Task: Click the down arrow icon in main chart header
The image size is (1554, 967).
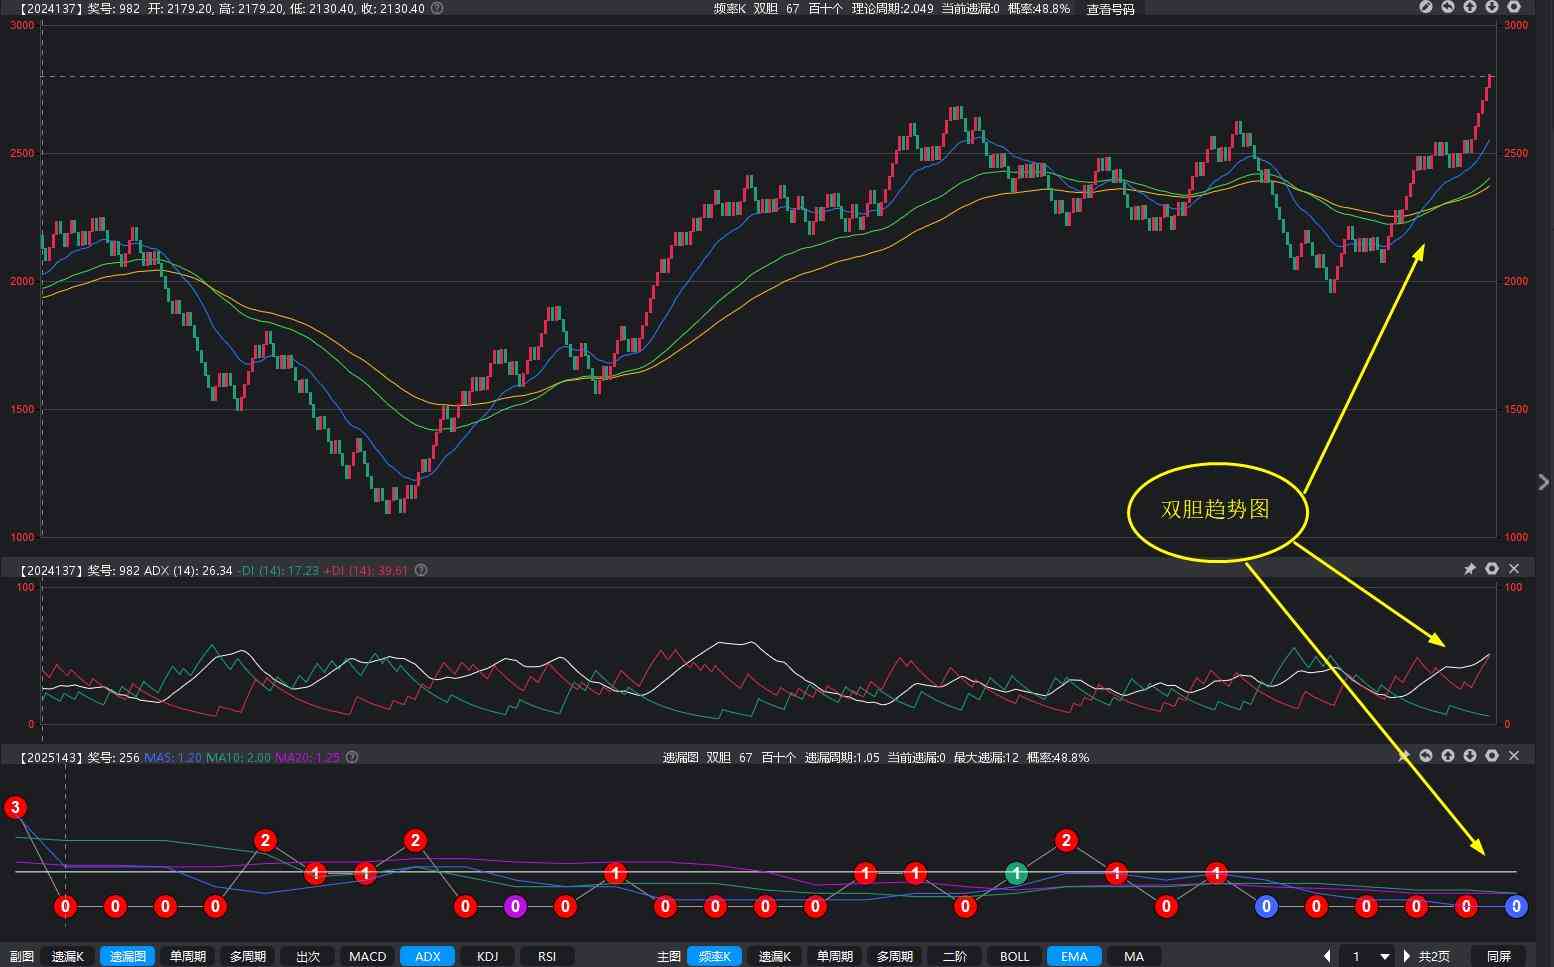Action: click(x=1492, y=7)
